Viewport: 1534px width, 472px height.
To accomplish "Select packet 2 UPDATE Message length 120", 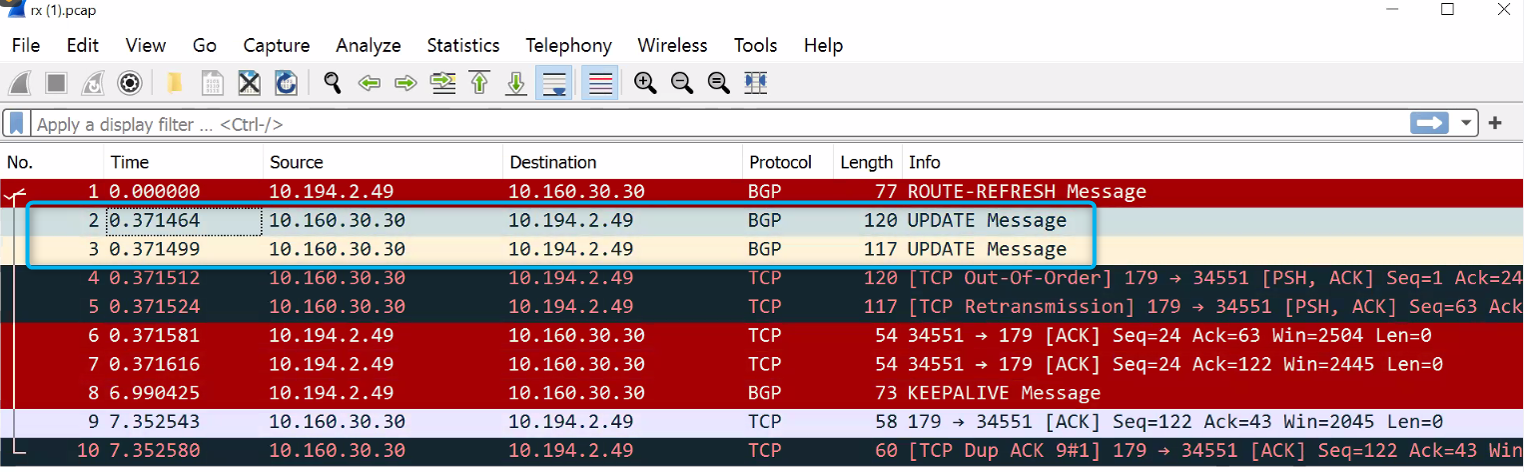I will [x=762, y=220].
